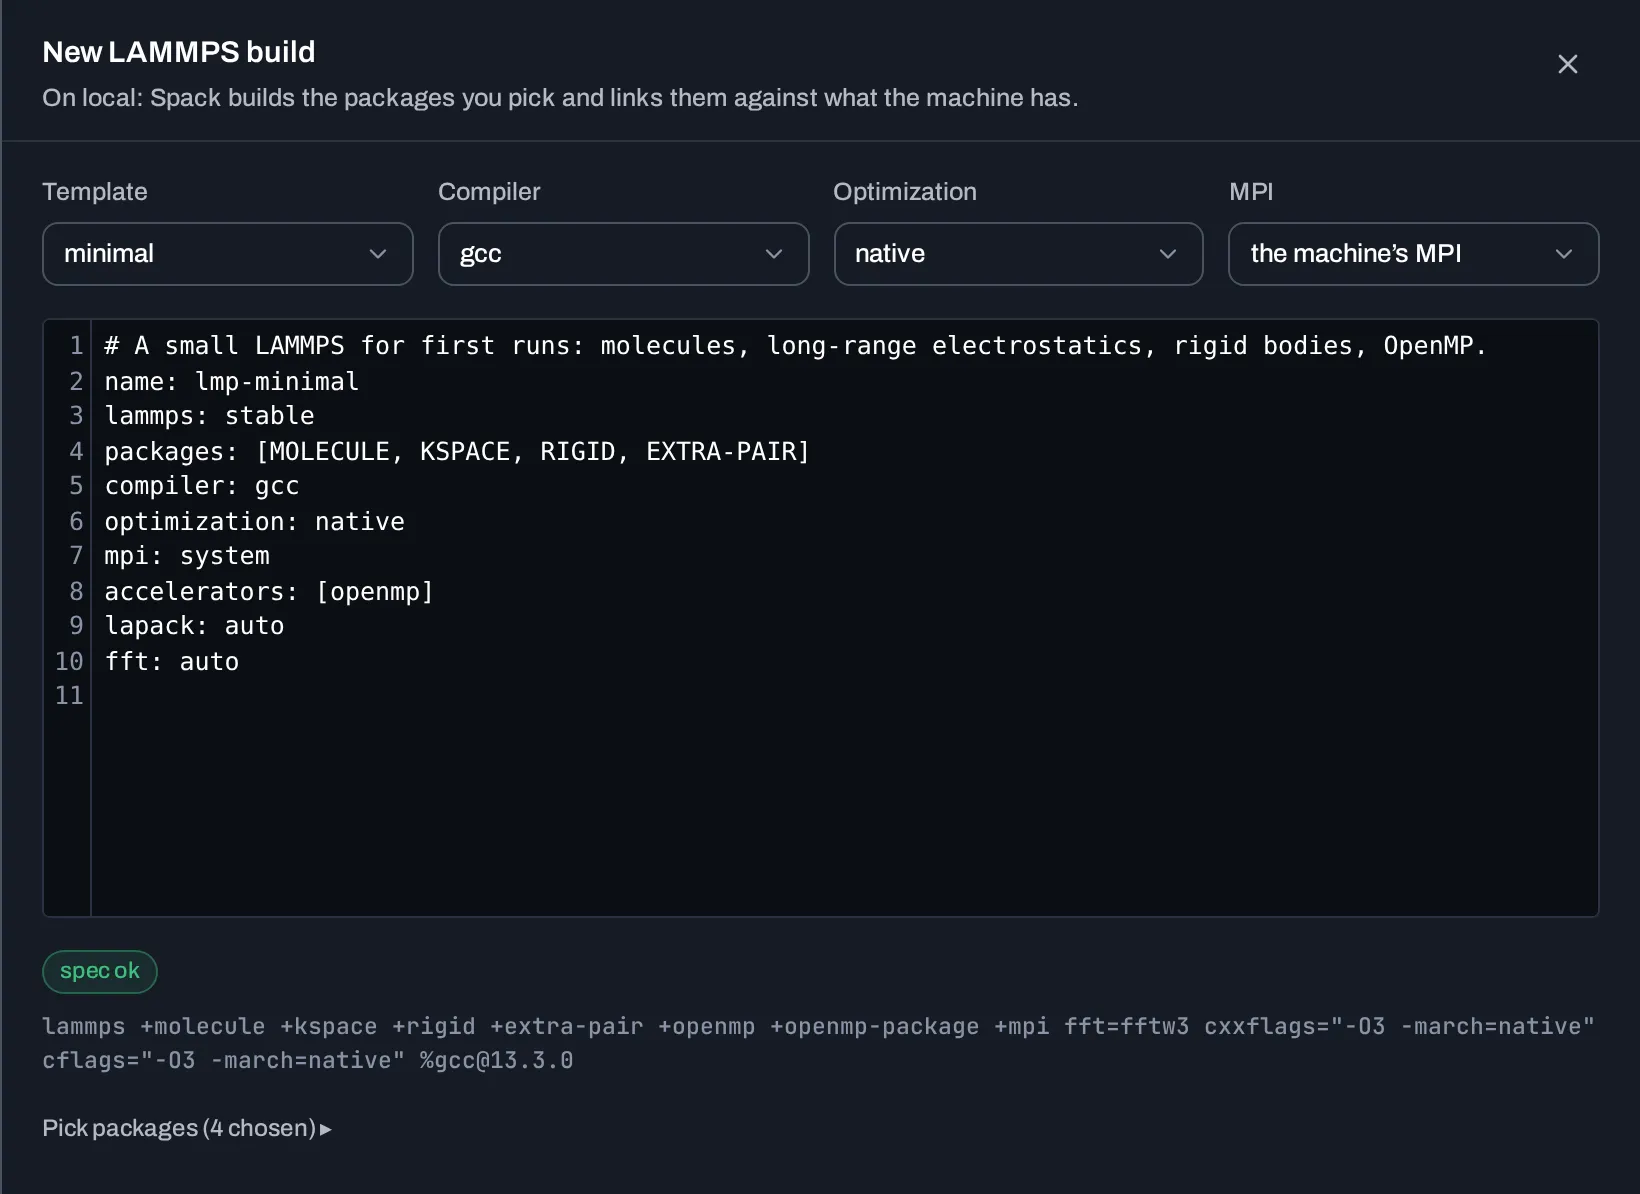Screen dimensions: 1640x1194
Task: Click editor line 'name: lmp-minimal'
Action: click(231, 381)
